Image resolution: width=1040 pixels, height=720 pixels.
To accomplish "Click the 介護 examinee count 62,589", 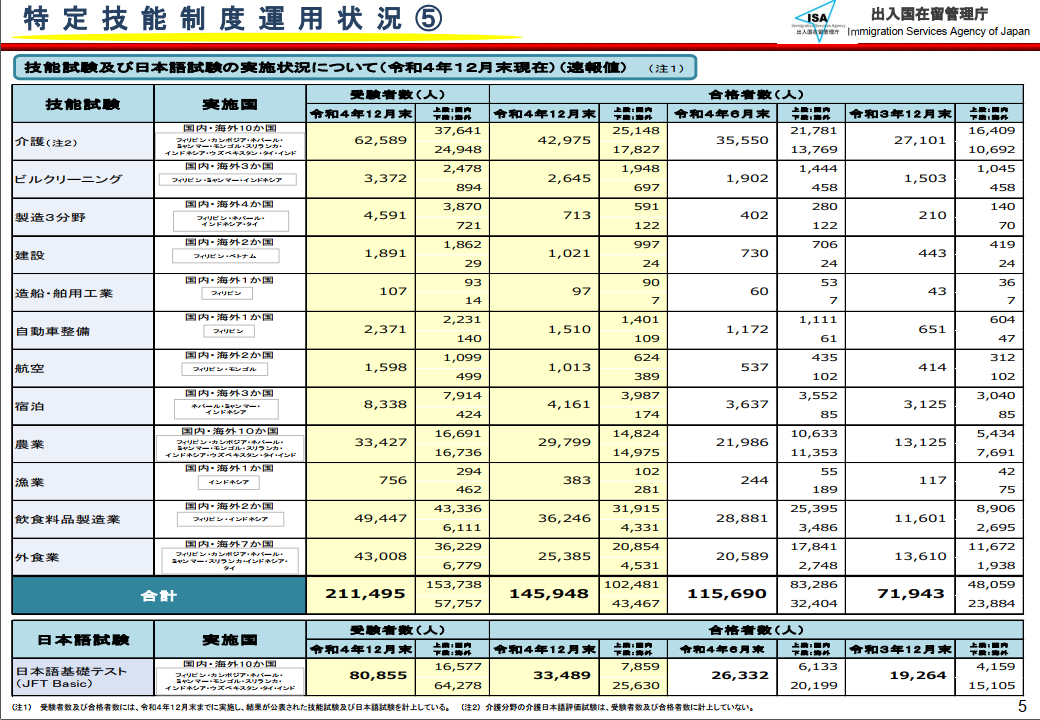I will 381,141.
